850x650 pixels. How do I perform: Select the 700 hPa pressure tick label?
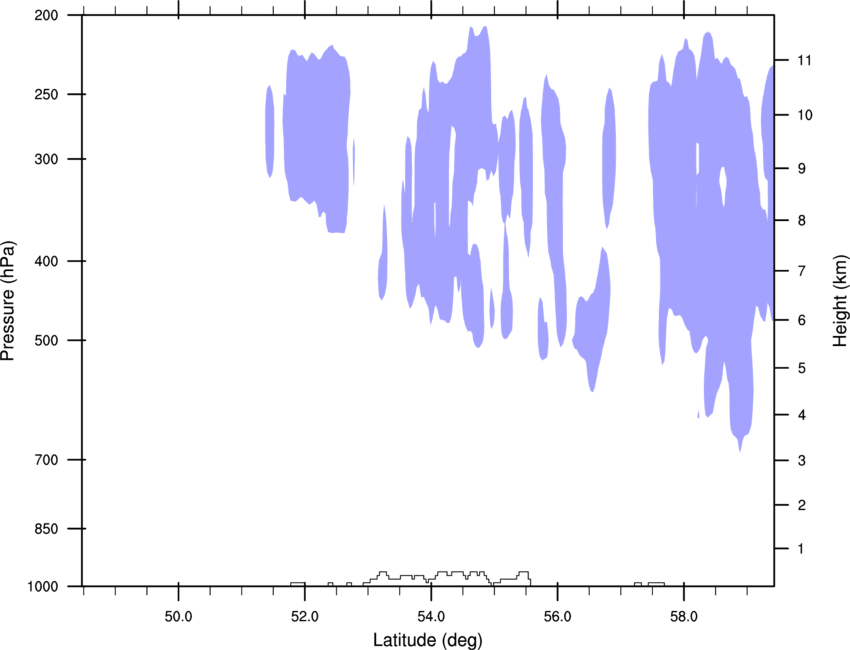coord(46,460)
